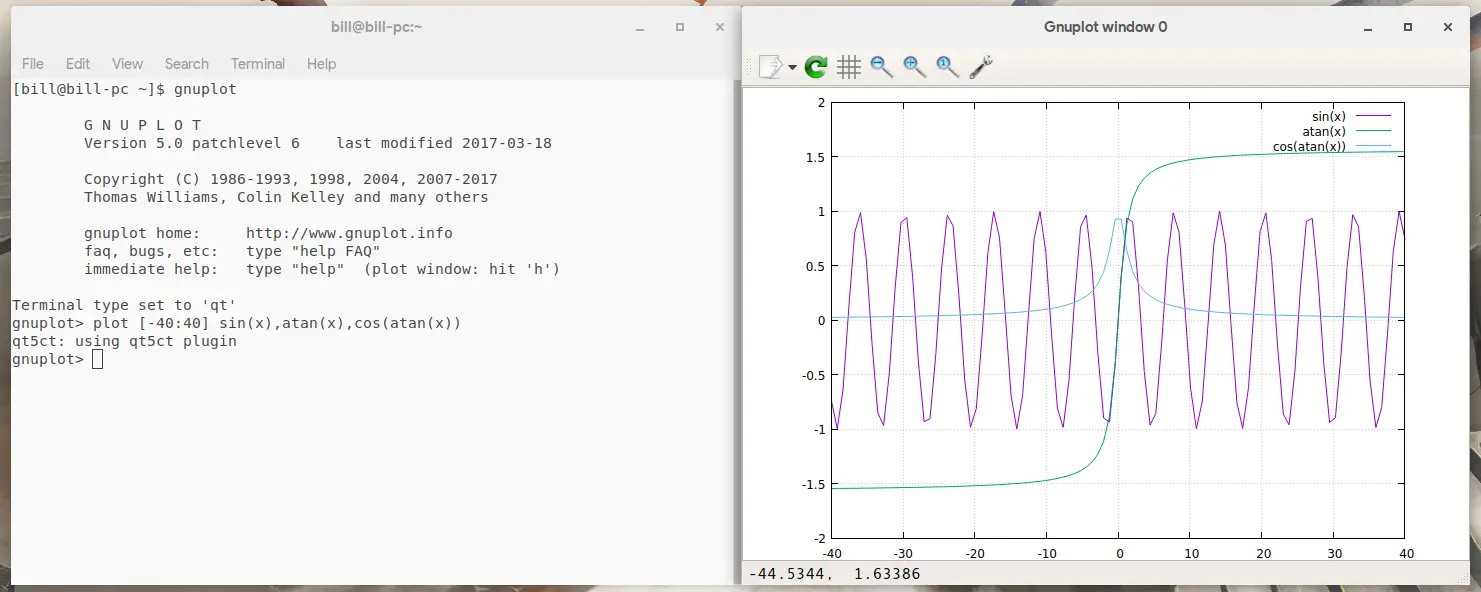Click the Gnuplot window 0 title bar text

point(1105,27)
